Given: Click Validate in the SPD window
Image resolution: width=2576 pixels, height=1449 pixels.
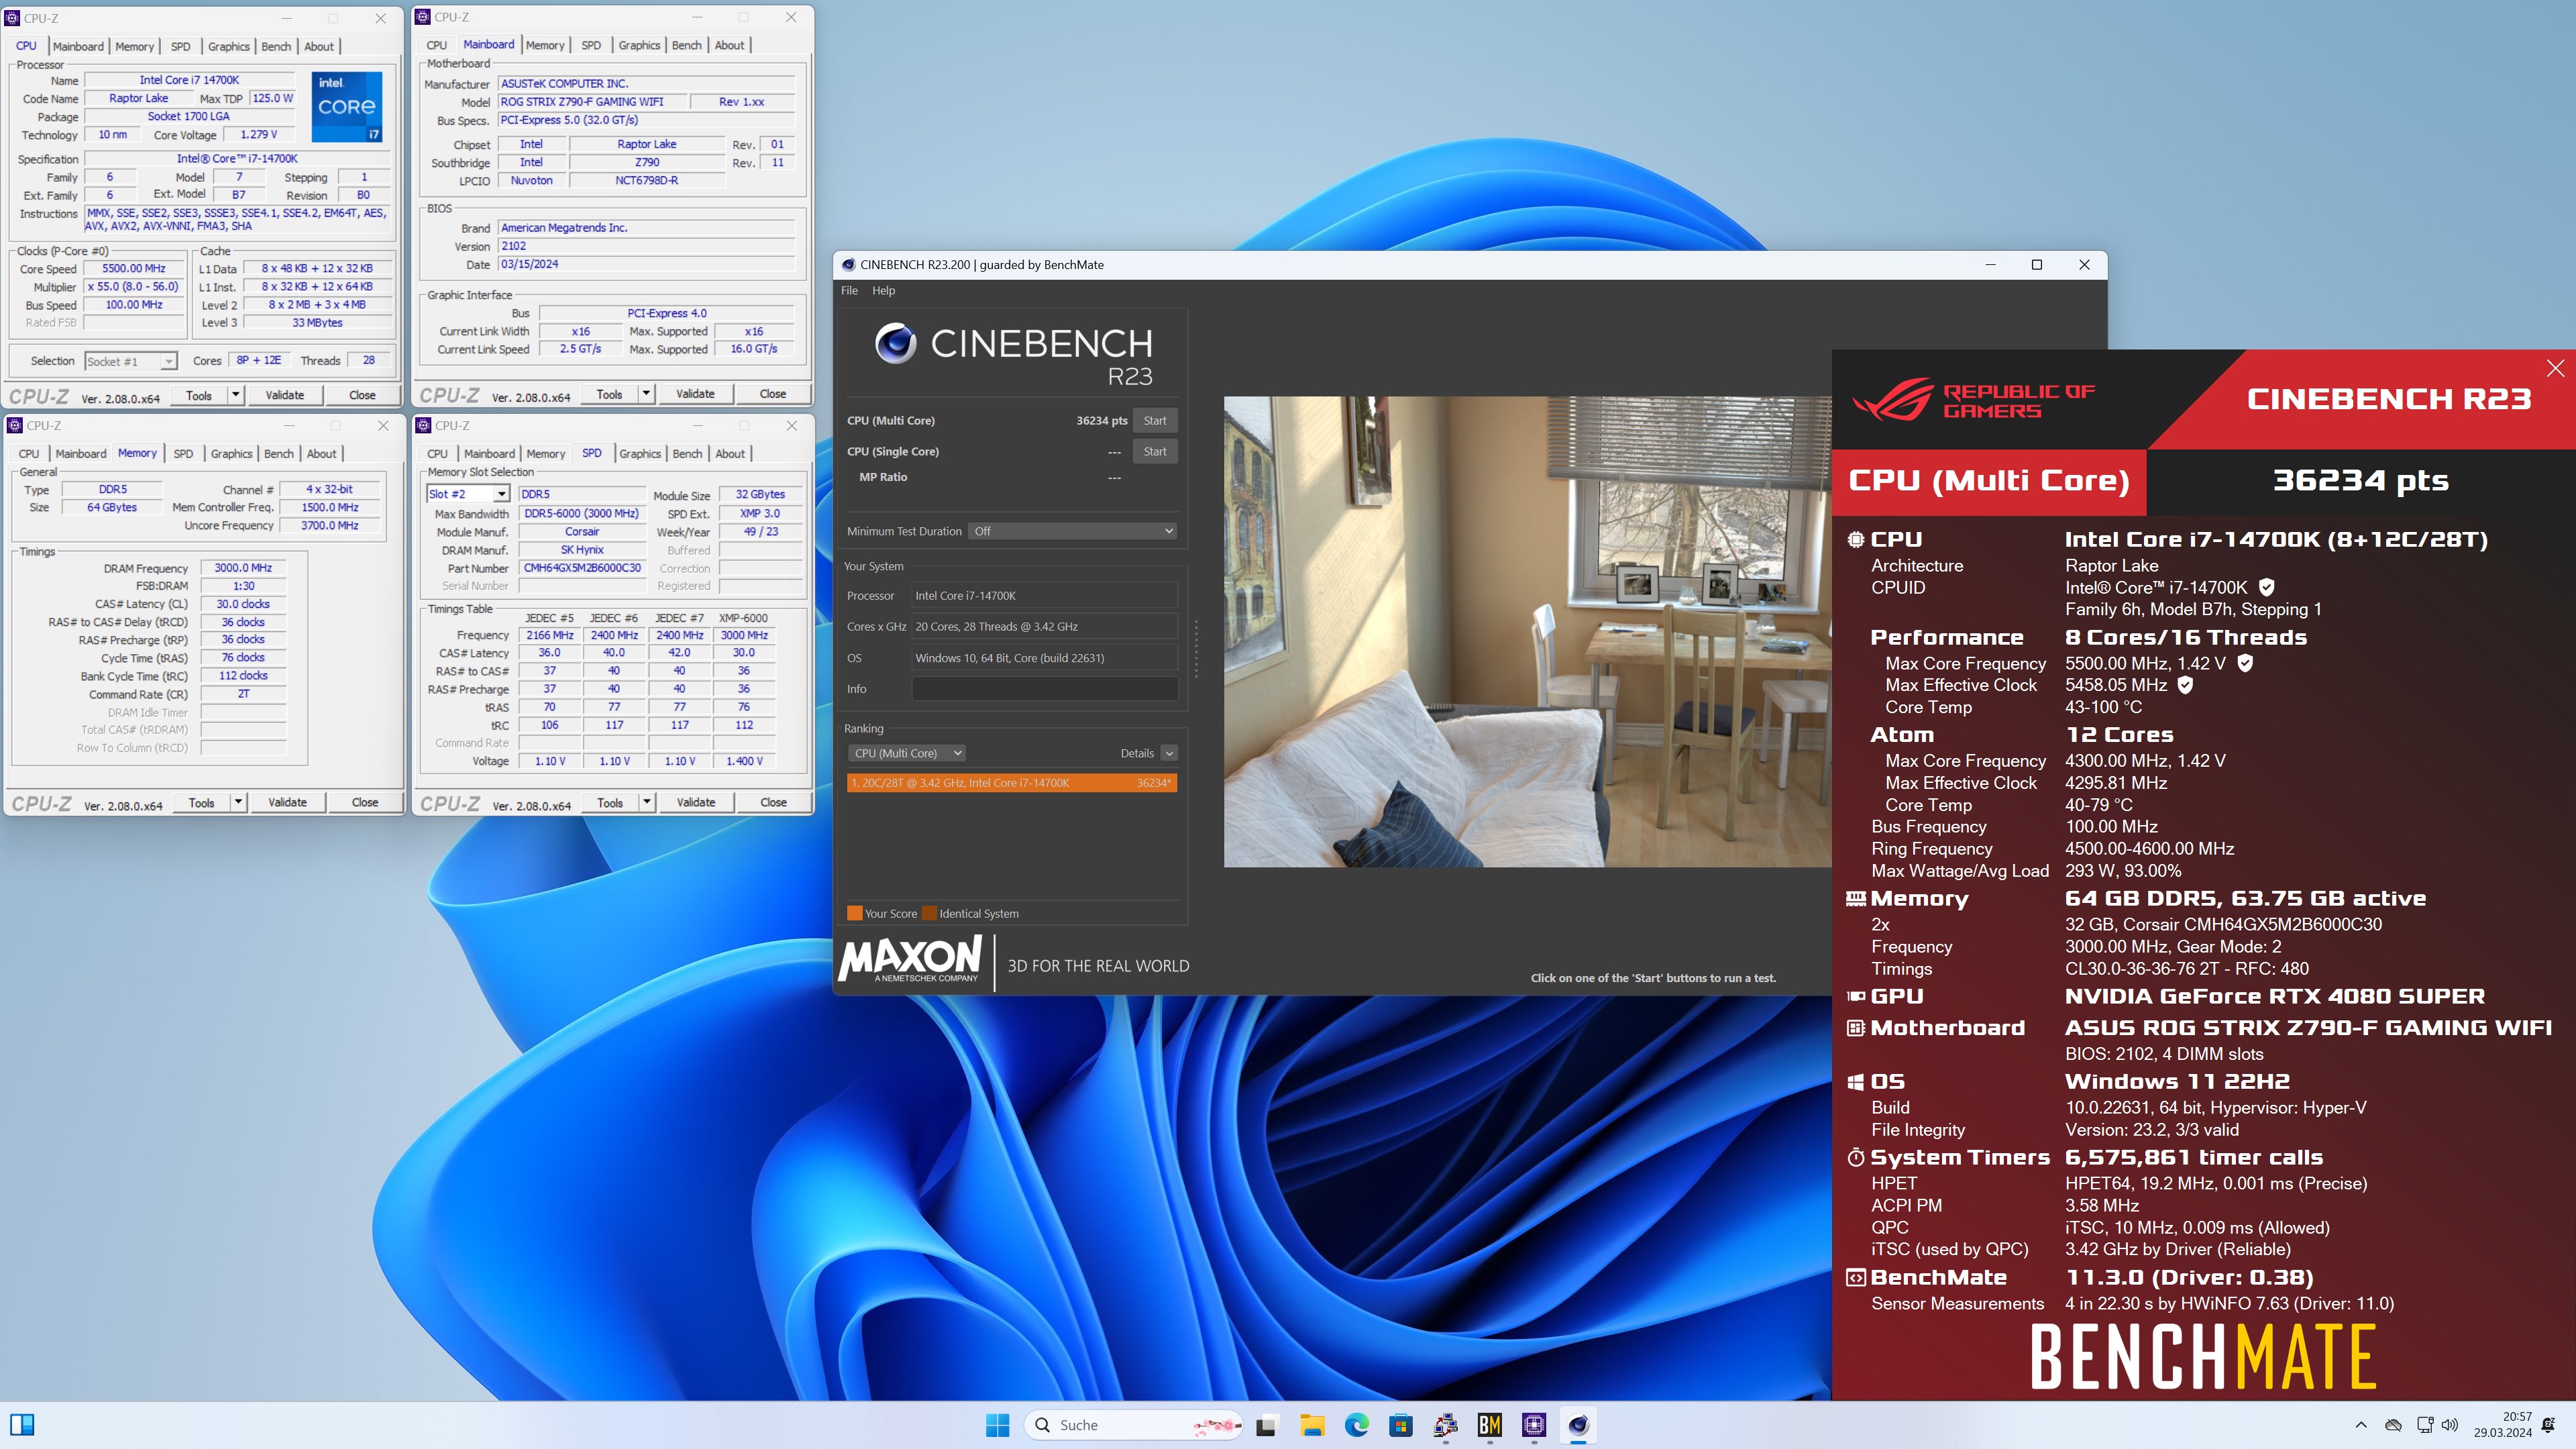Looking at the screenshot, I should 696,802.
